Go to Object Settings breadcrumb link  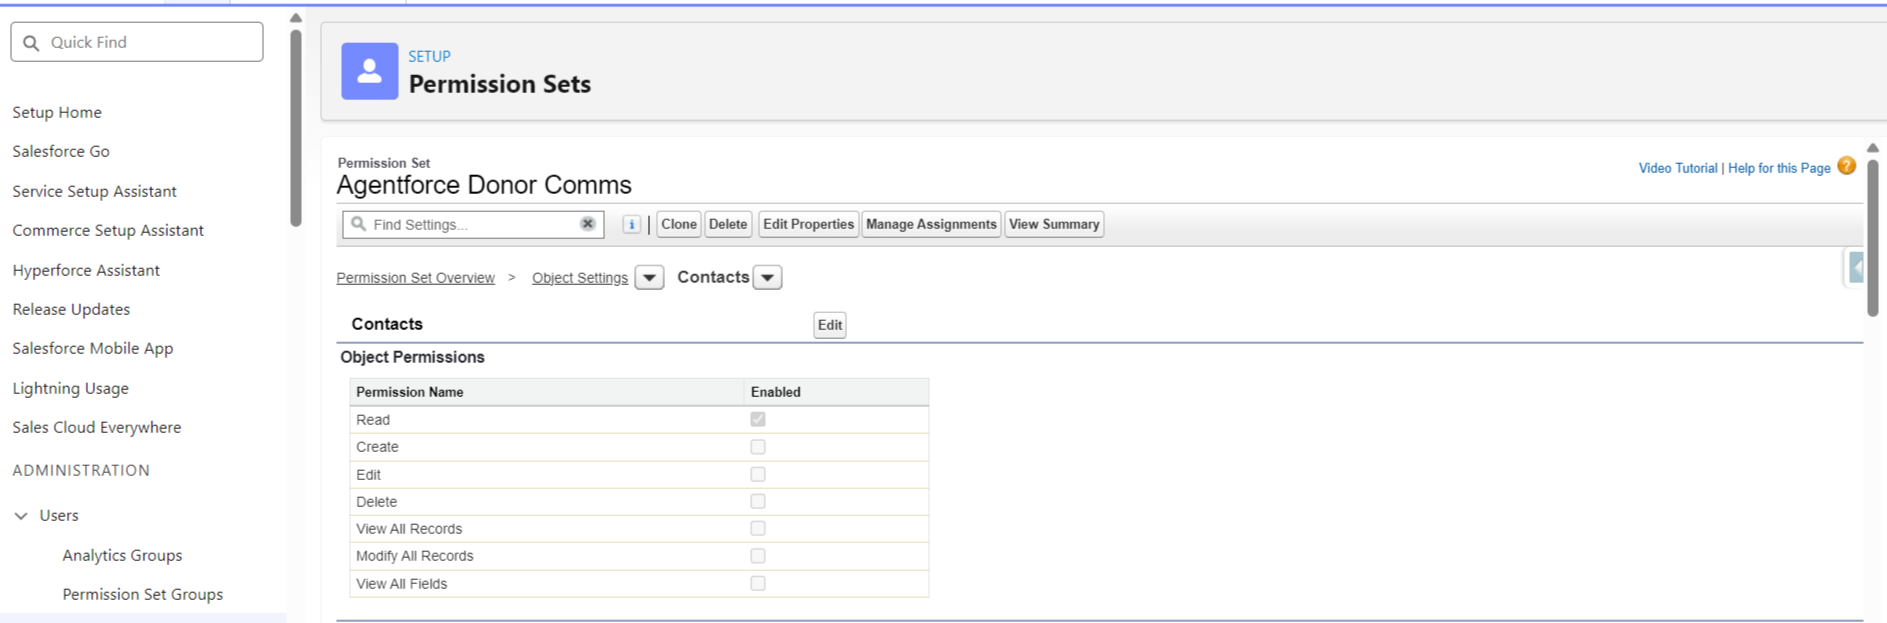tap(580, 278)
